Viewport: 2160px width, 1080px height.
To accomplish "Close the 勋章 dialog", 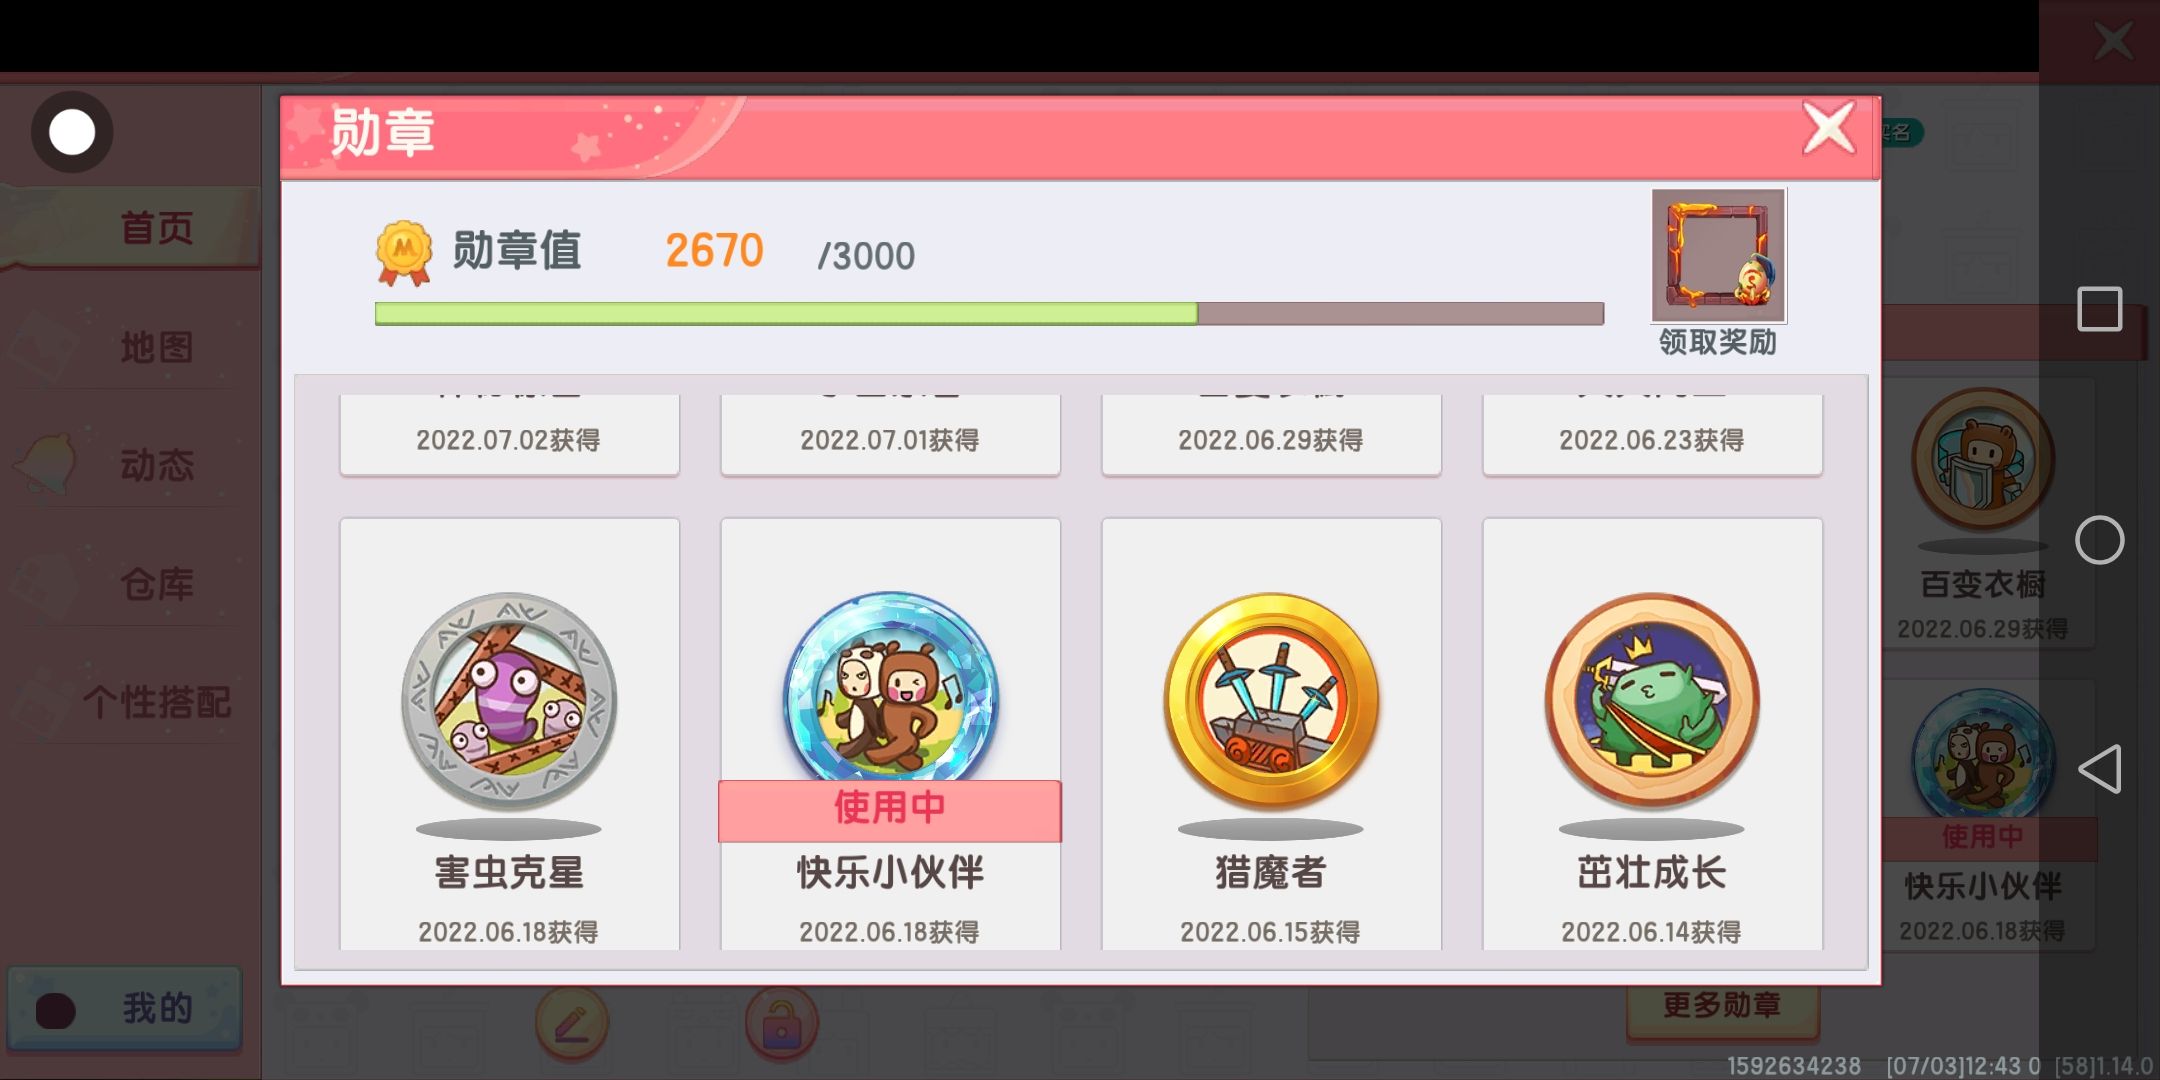I will [1829, 129].
